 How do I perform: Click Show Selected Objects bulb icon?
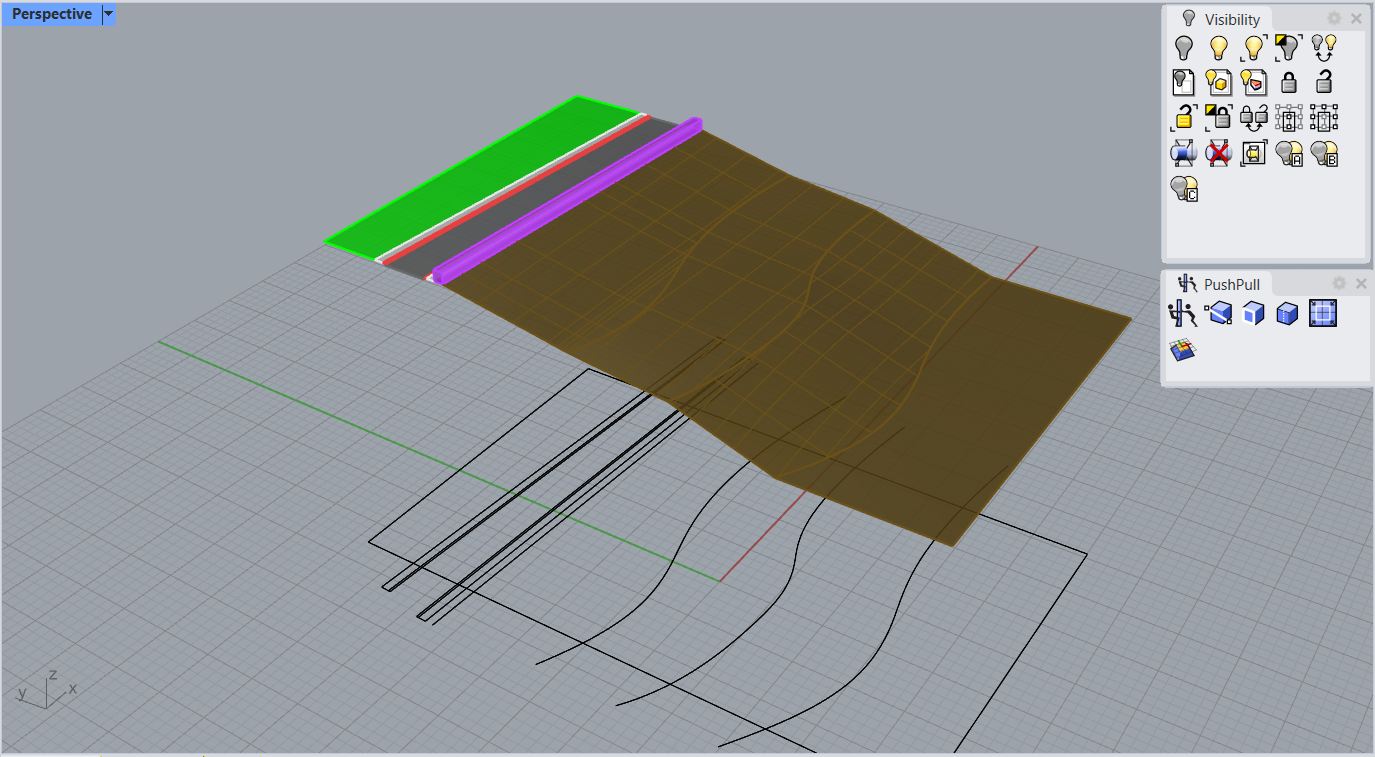point(1253,47)
